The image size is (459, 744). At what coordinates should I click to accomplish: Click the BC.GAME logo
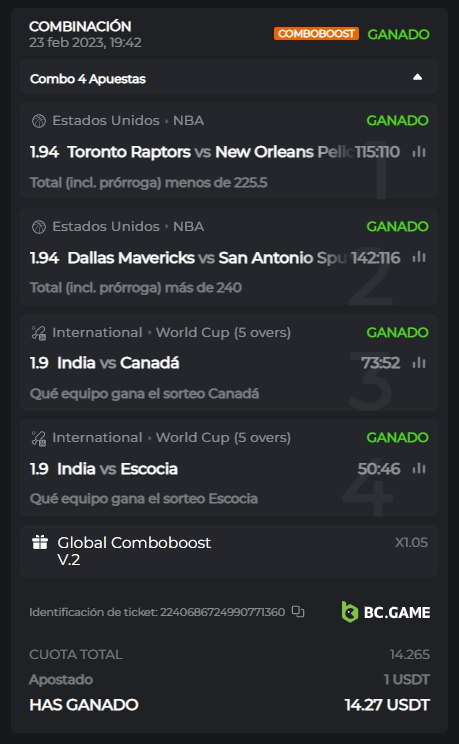coord(385,612)
